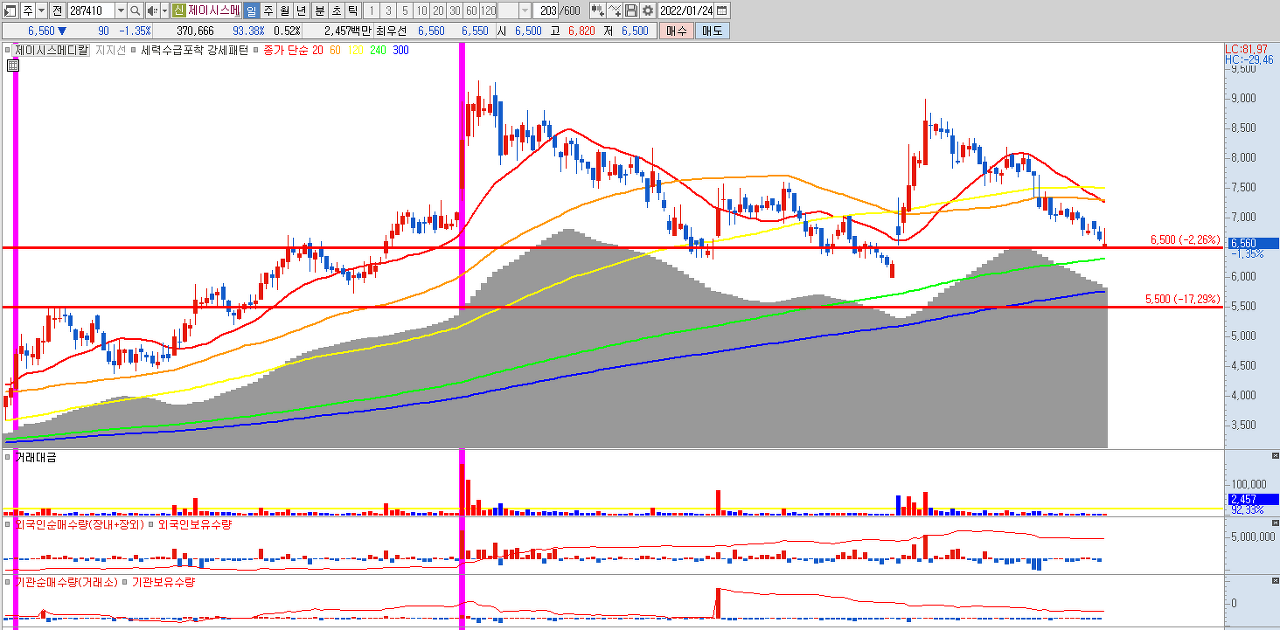Open the dropdown next to speaker icon
The image size is (1280, 630).
pyautogui.click(x=165, y=11)
